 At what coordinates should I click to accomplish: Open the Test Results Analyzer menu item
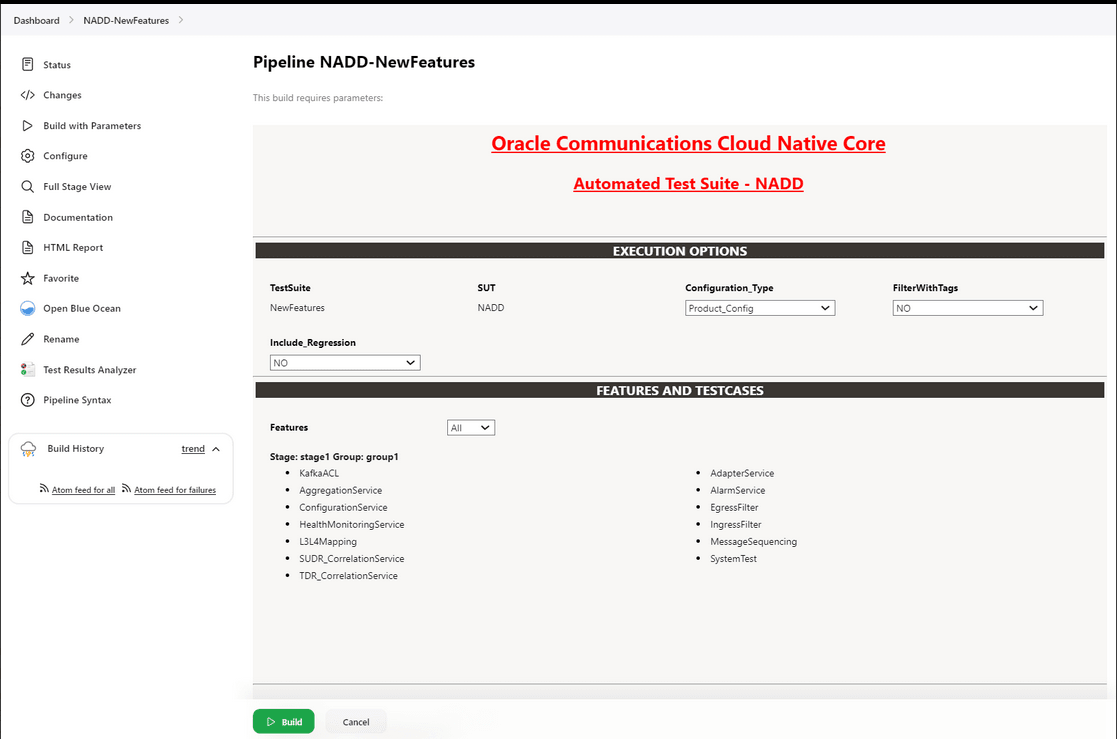pos(89,370)
